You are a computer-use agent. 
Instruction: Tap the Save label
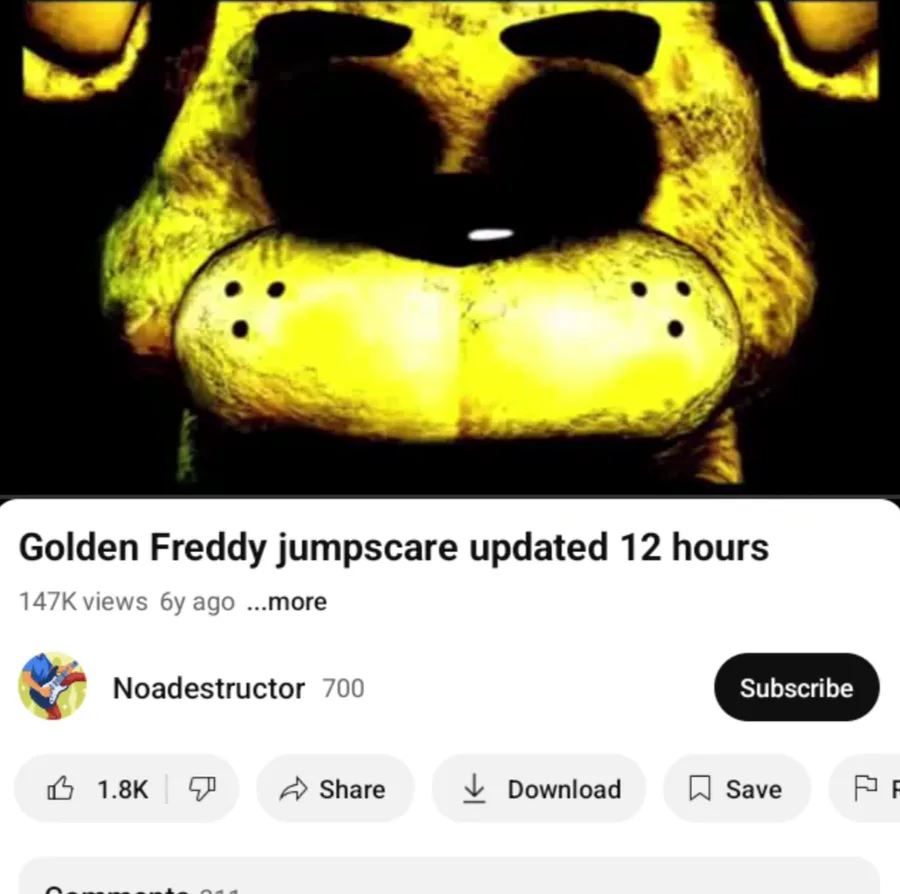[x=754, y=790]
